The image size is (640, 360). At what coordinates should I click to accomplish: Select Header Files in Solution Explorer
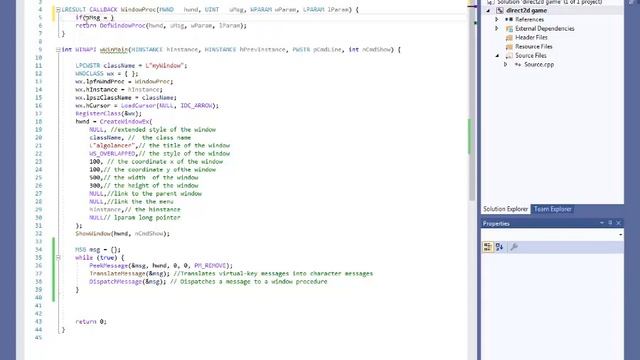click(531, 38)
